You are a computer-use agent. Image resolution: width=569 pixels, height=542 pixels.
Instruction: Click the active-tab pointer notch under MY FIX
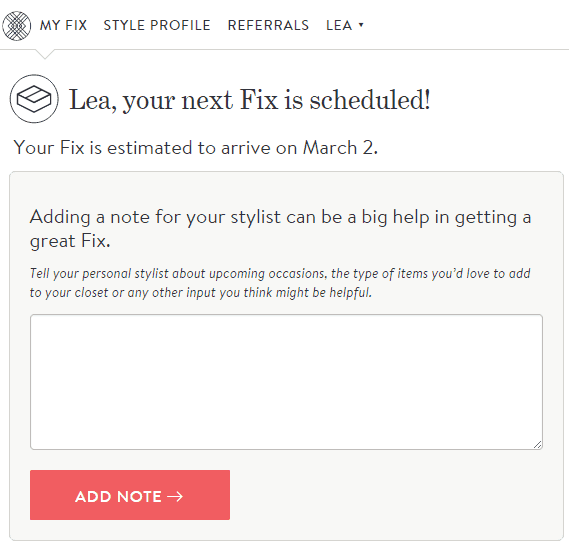tap(45, 54)
